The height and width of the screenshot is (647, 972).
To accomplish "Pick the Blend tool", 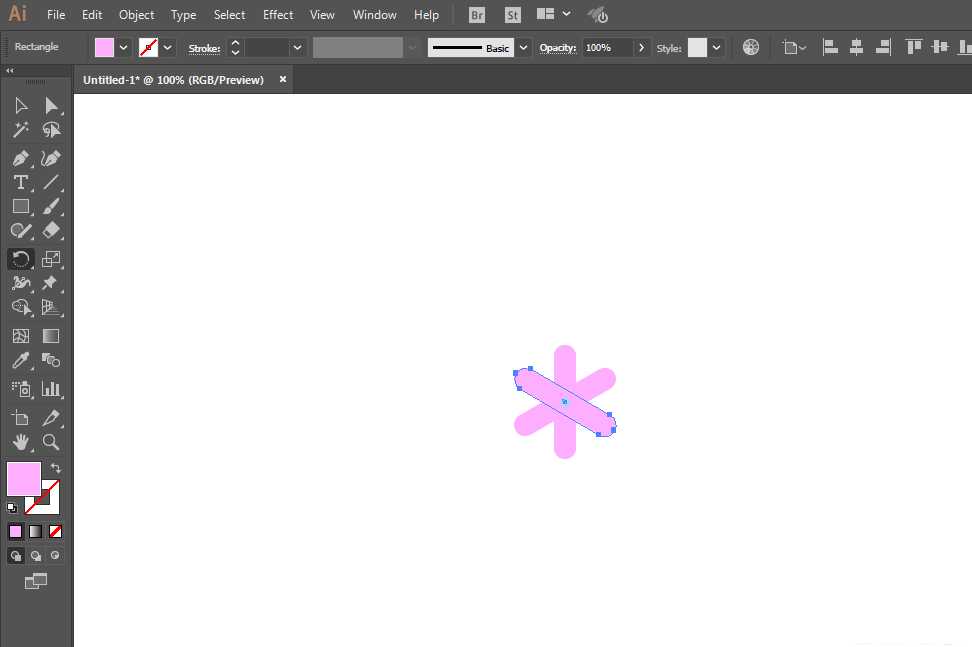I will 51,360.
